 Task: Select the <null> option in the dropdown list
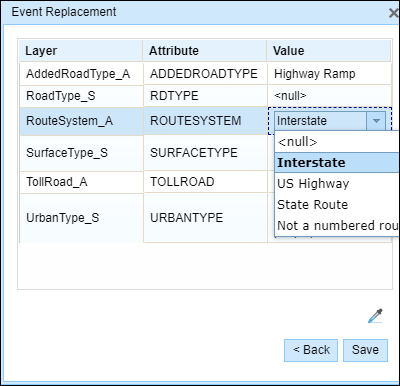coord(337,142)
